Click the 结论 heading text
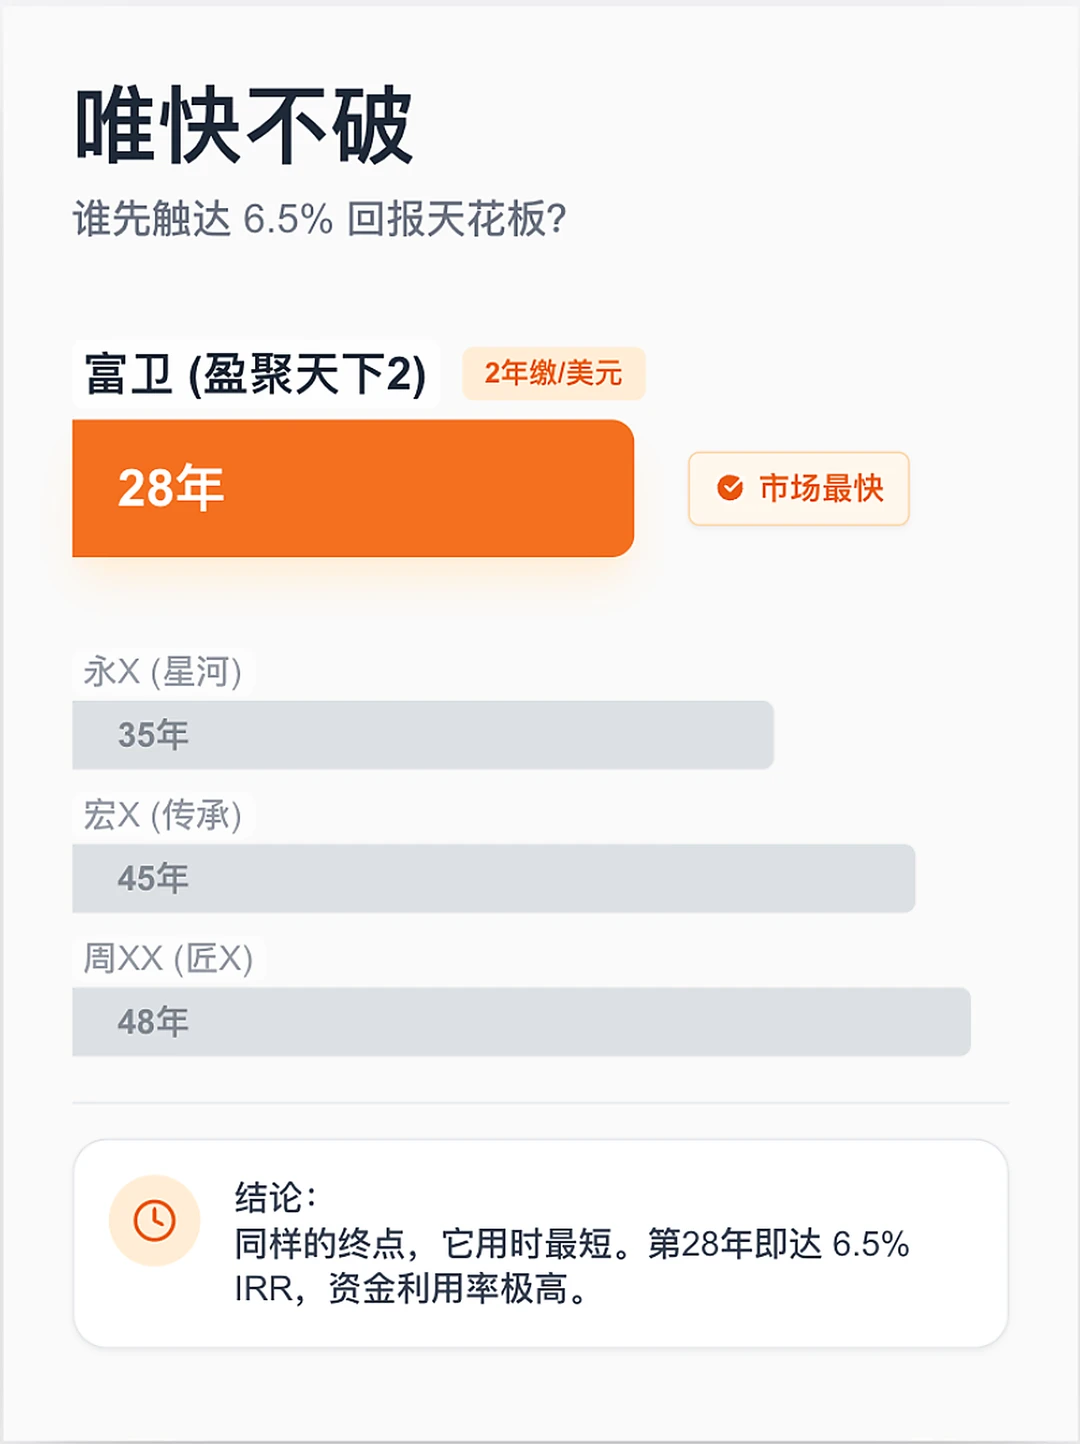Screen dimensions: 1080x1444 pyautogui.click(x=276, y=1197)
